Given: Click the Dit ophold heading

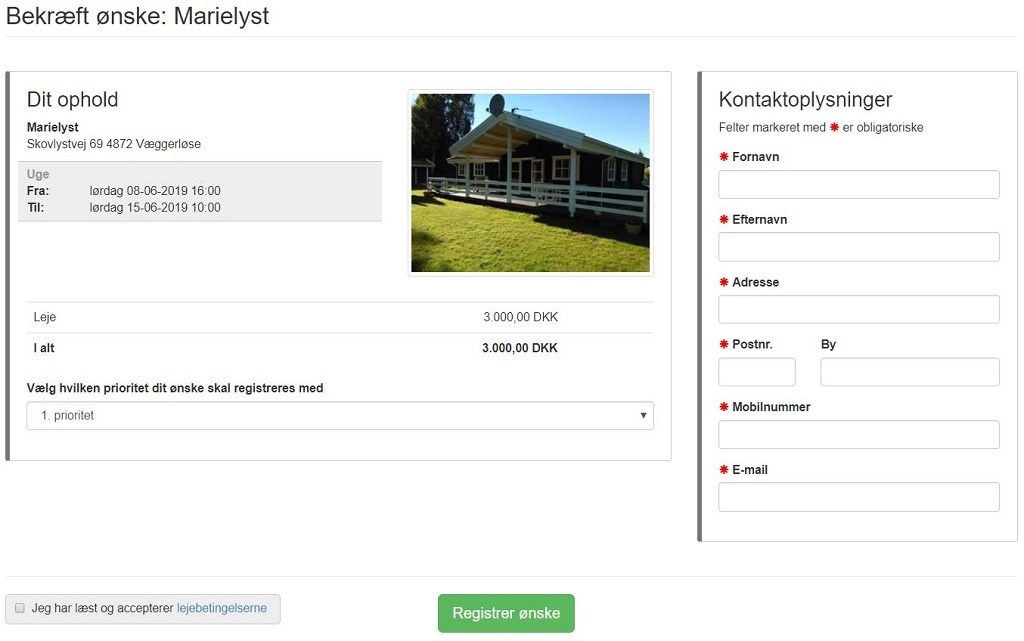Looking at the screenshot, I should point(72,99).
